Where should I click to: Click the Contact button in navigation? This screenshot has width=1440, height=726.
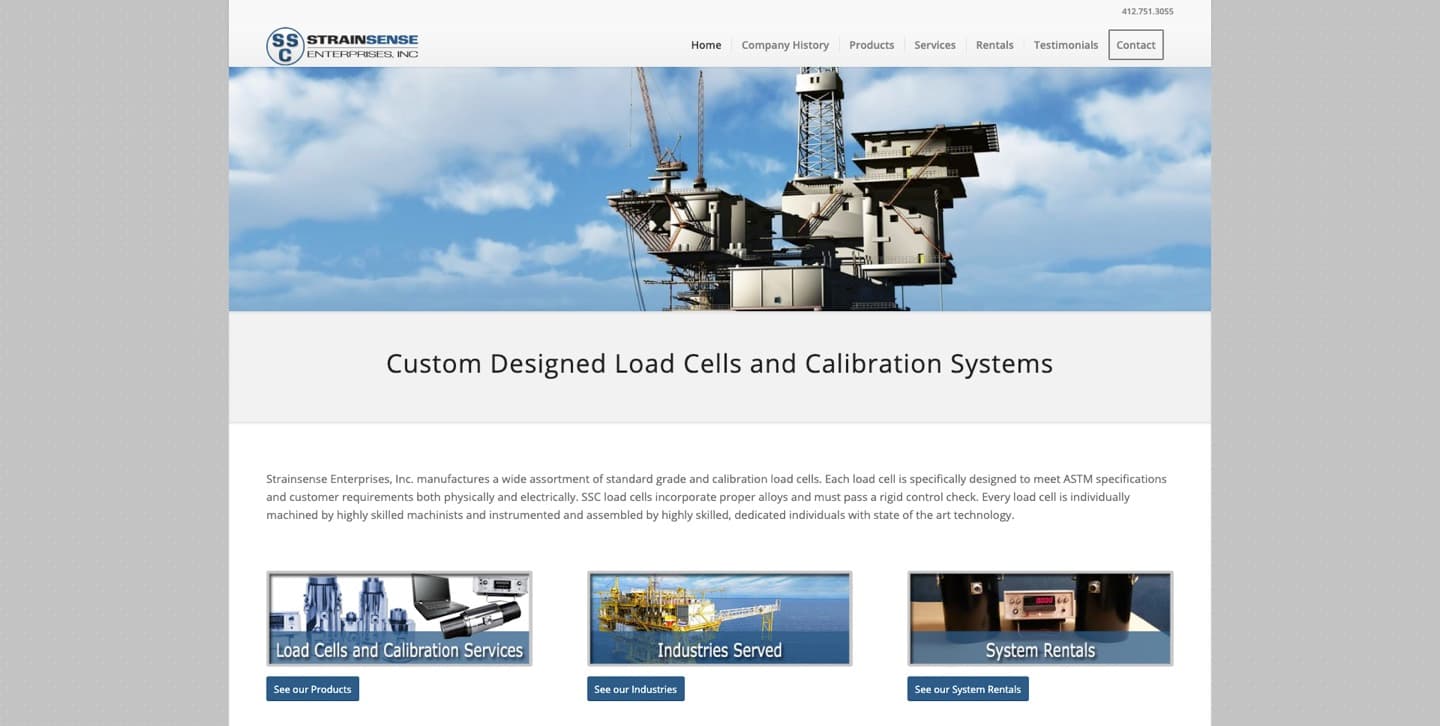pos(1136,45)
